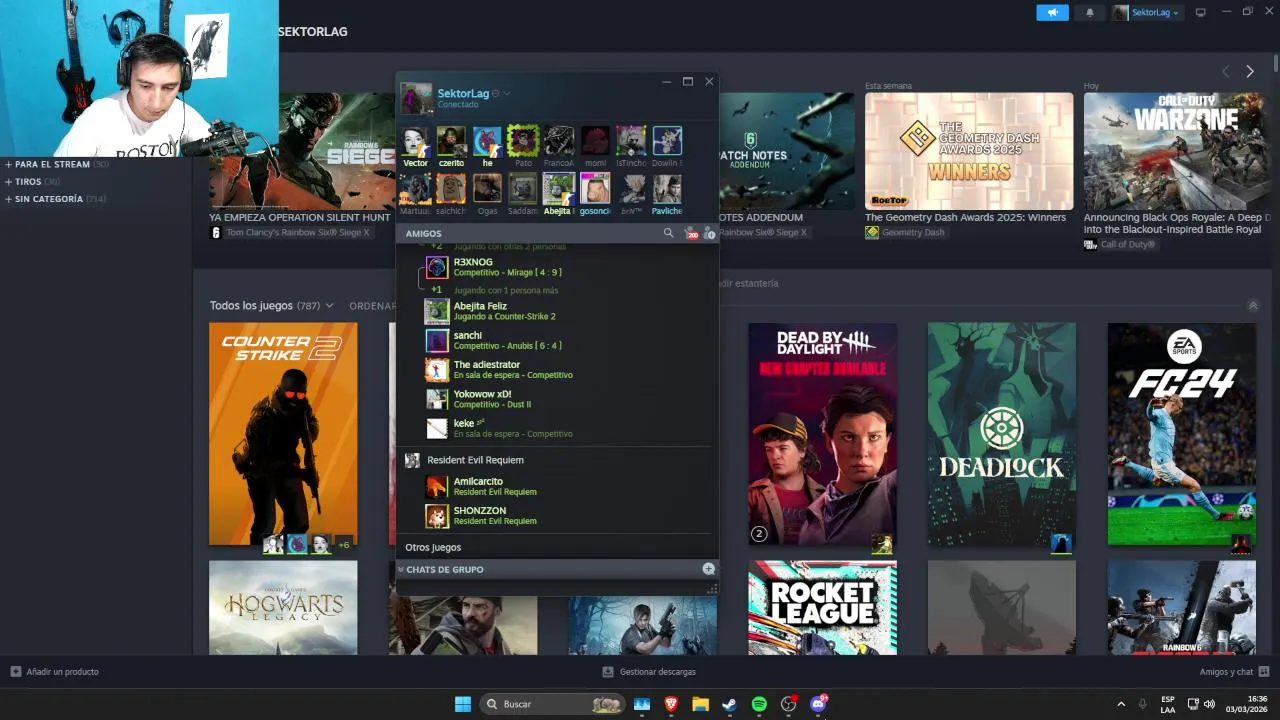
Task: Open Steam notifications bell
Action: tap(1089, 12)
